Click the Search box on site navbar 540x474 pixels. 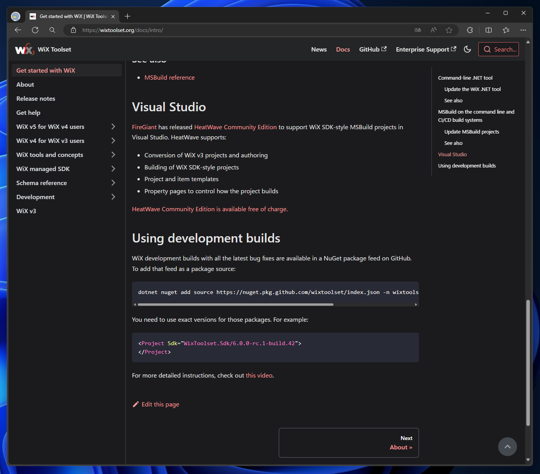pyautogui.click(x=498, y=49)
